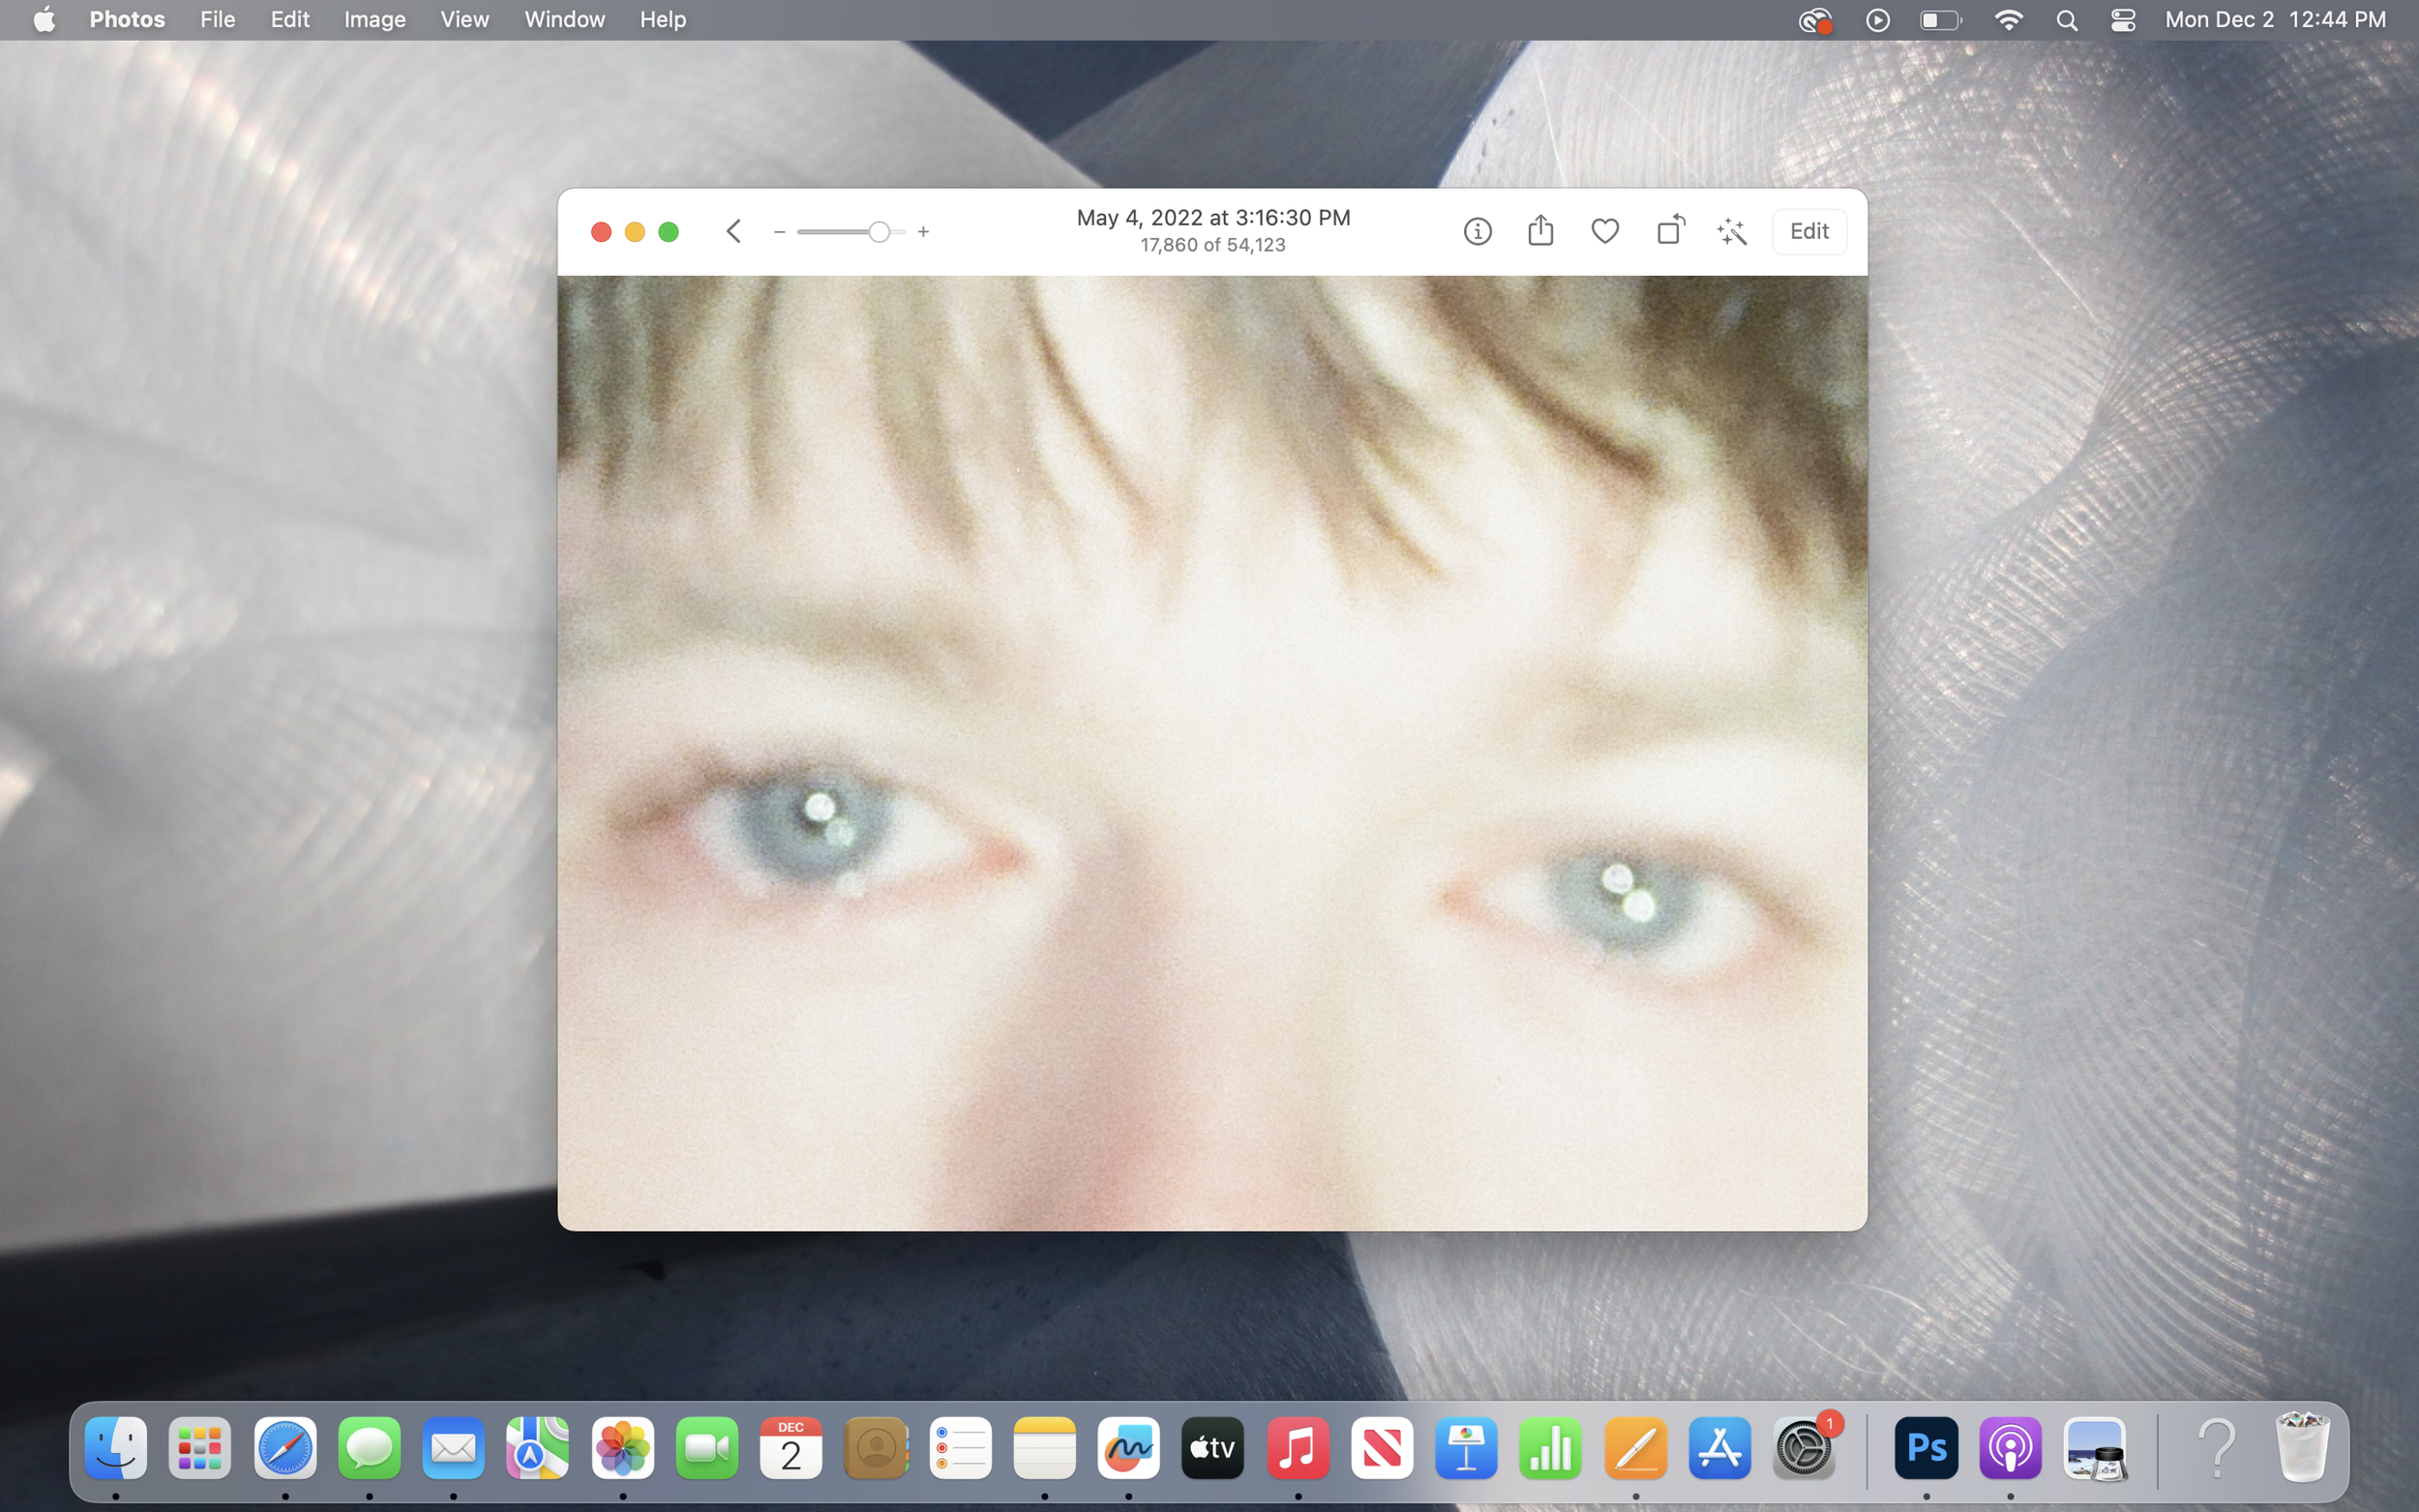Go back using the left chevron

pos(733,231)
